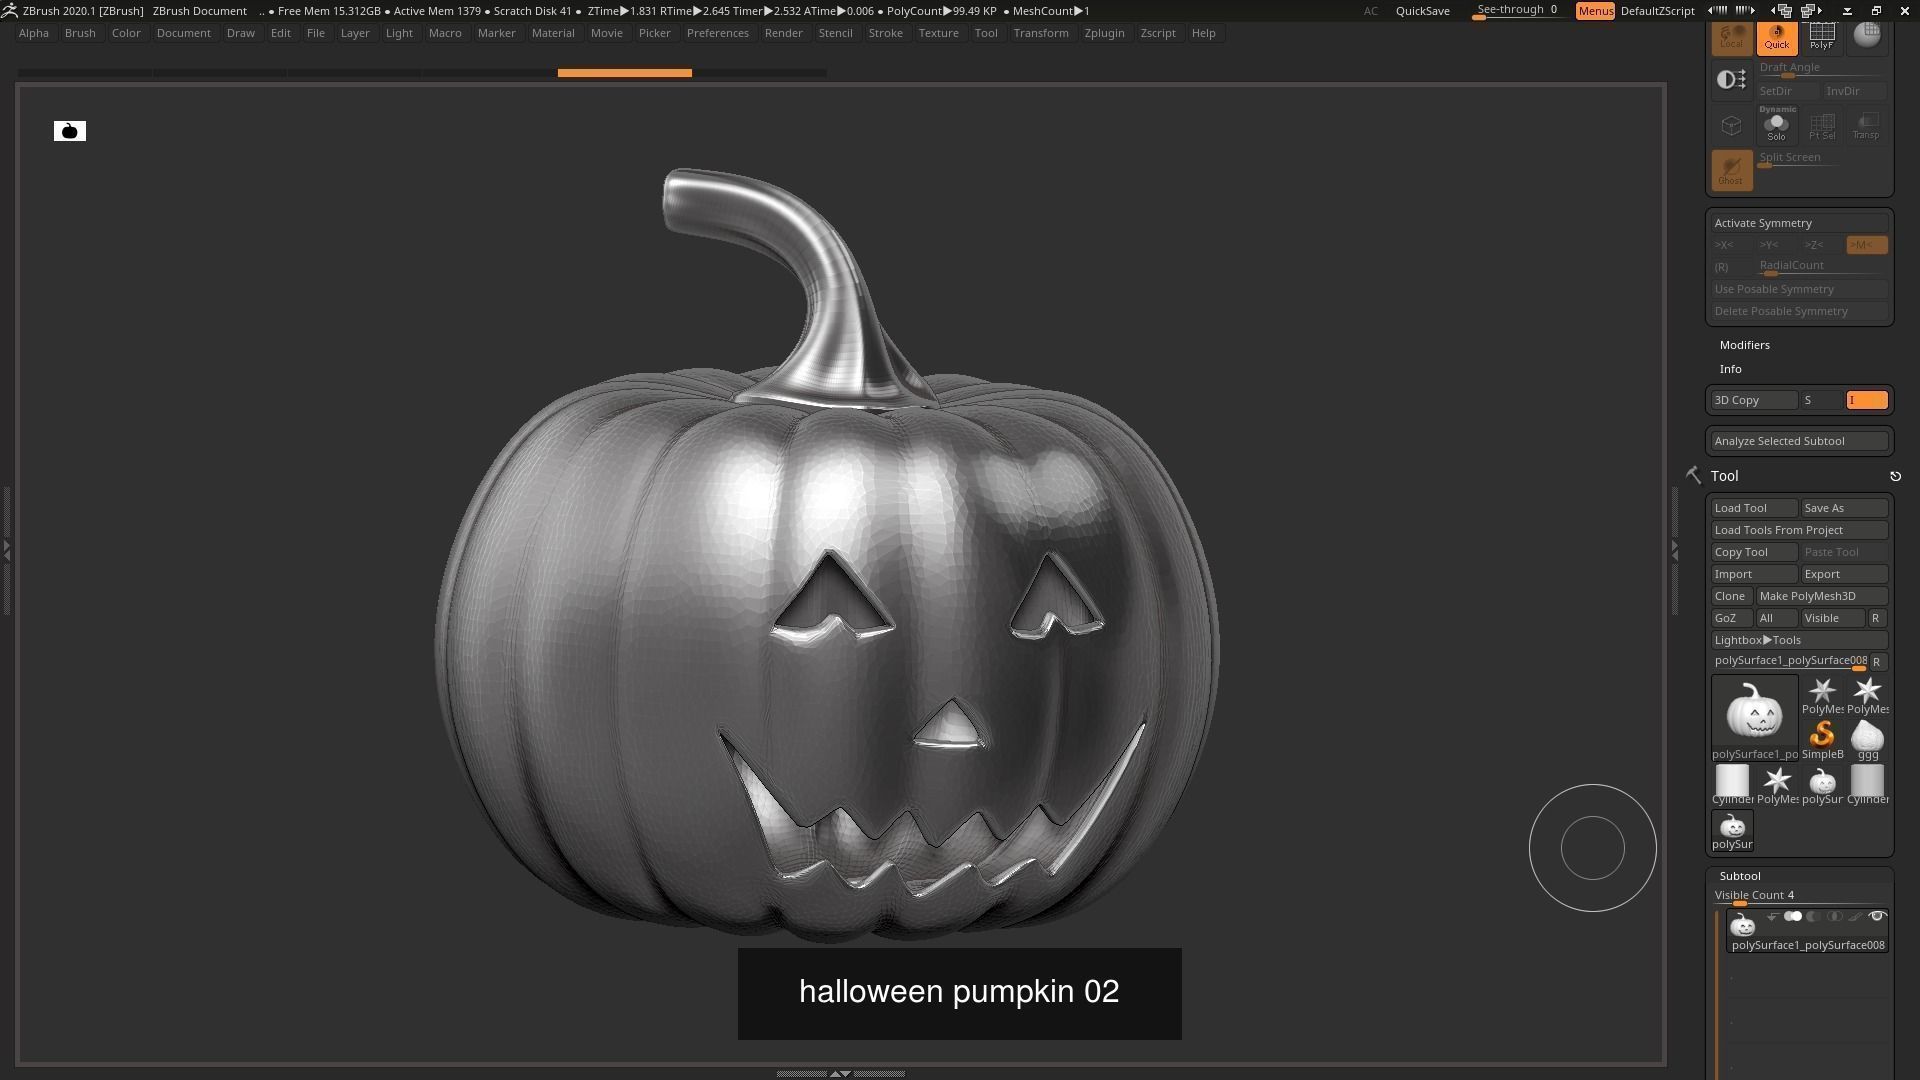Click the GoZ button
Viewport: 1920px width, 1080px height.
point(1731,618)
